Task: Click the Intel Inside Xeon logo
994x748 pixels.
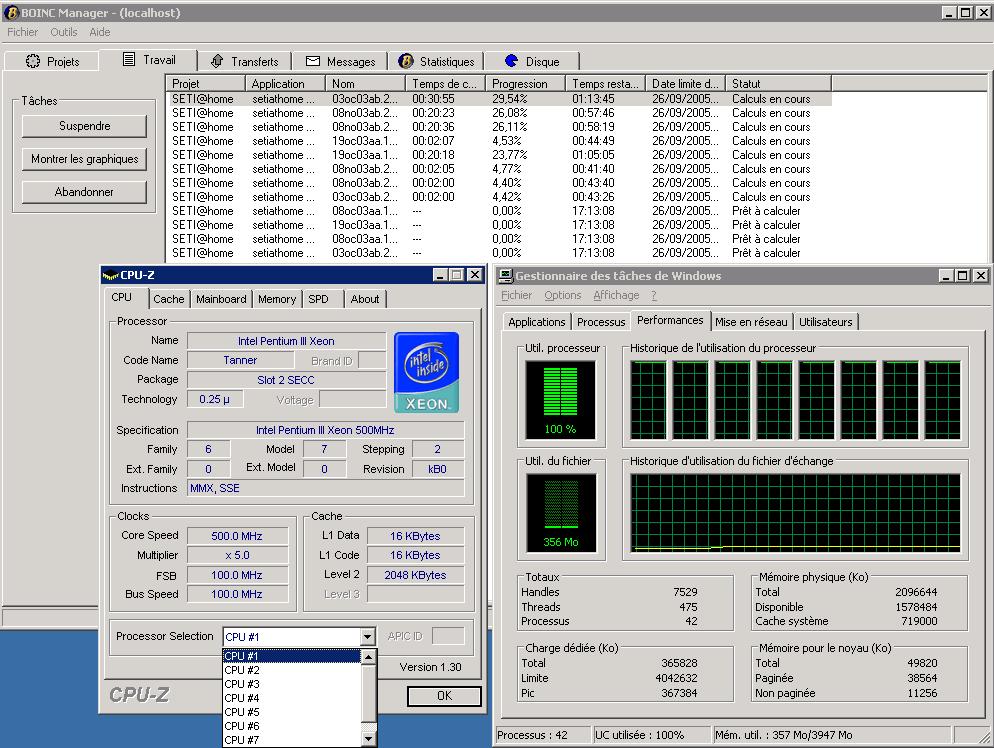Action: click(x=427, y=372)
